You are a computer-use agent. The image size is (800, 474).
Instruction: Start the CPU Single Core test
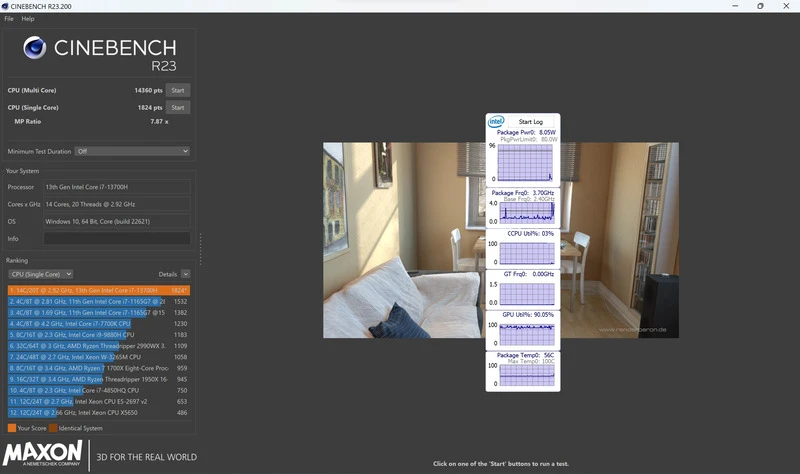pos(178,108)
